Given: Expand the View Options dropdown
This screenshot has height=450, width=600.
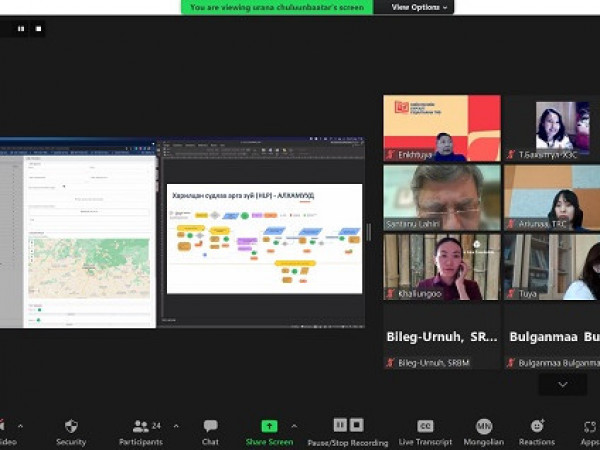Looking at the screenshot, I should click(x=420, y=7).
